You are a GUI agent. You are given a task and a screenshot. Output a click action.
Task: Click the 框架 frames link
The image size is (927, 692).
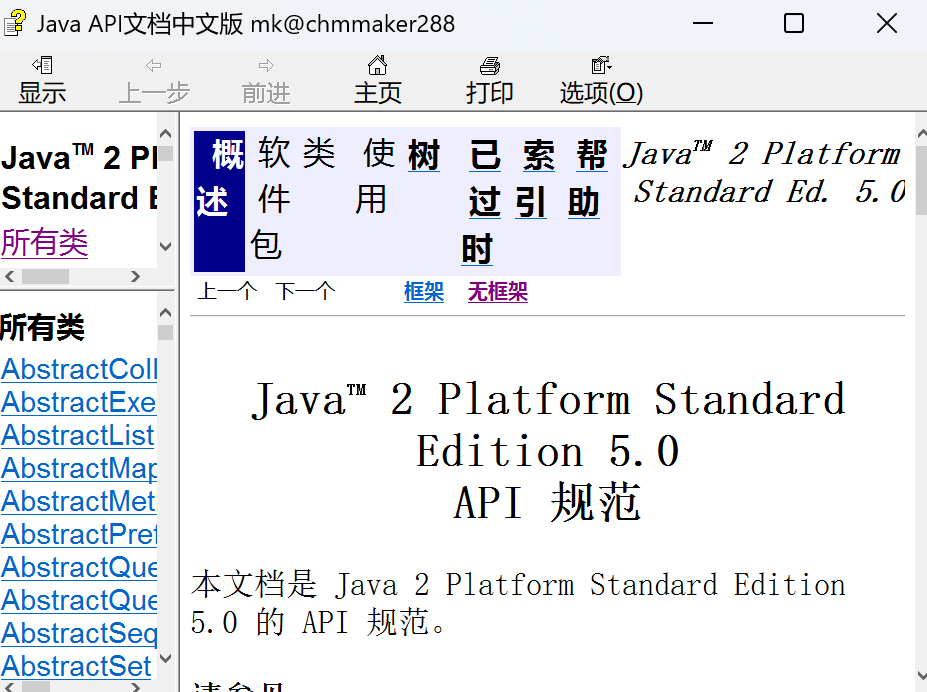point(424,292)
